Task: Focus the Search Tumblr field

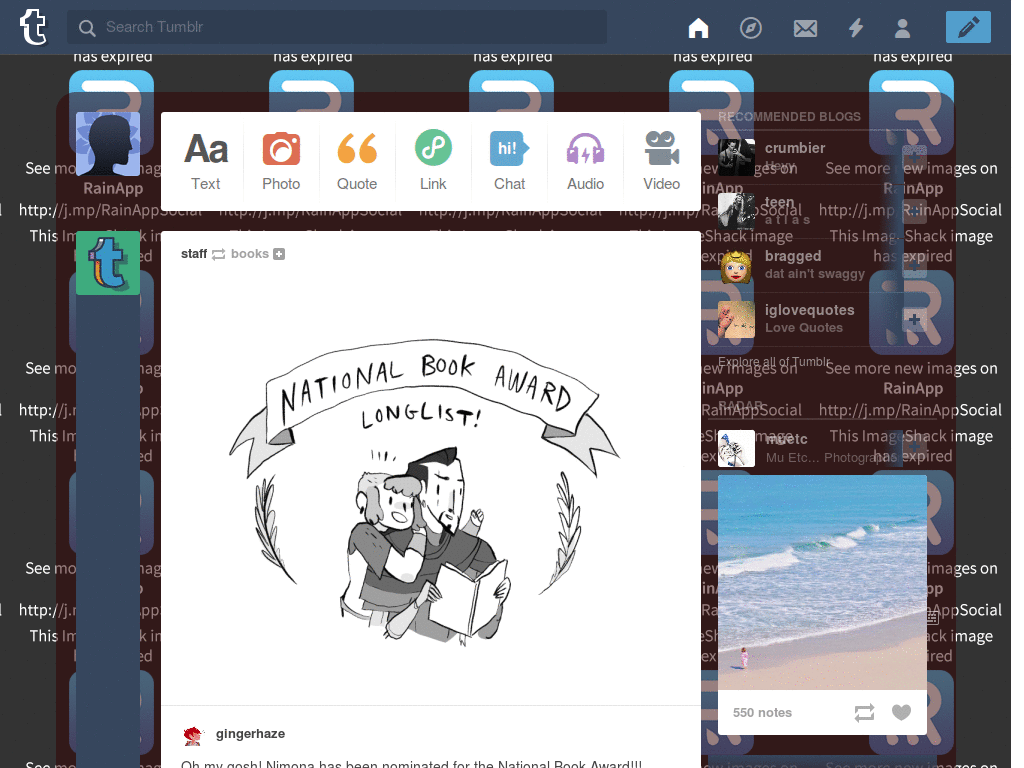Action: coord(337,27)
